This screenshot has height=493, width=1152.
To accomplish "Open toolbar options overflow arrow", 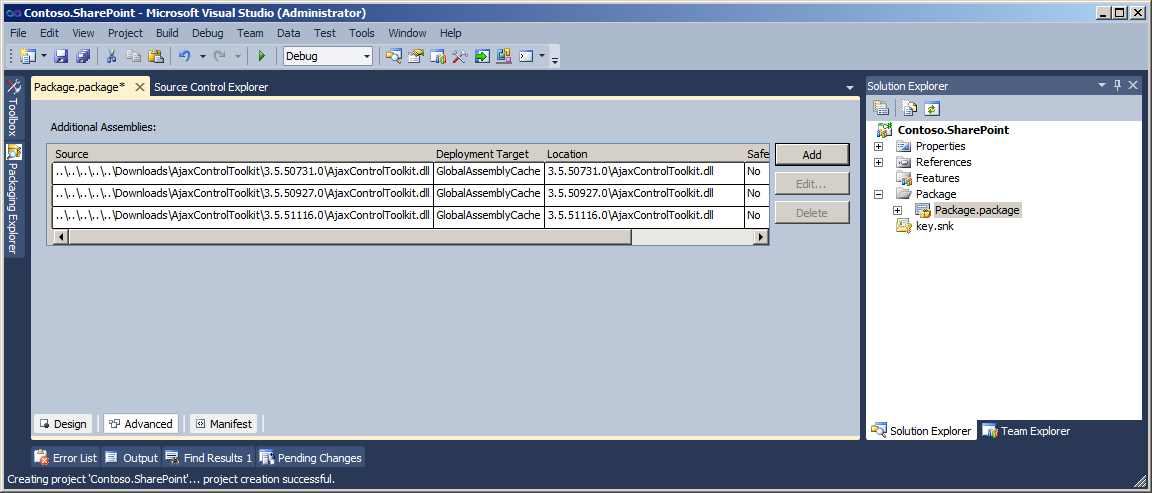I will [x=555, y=58].
